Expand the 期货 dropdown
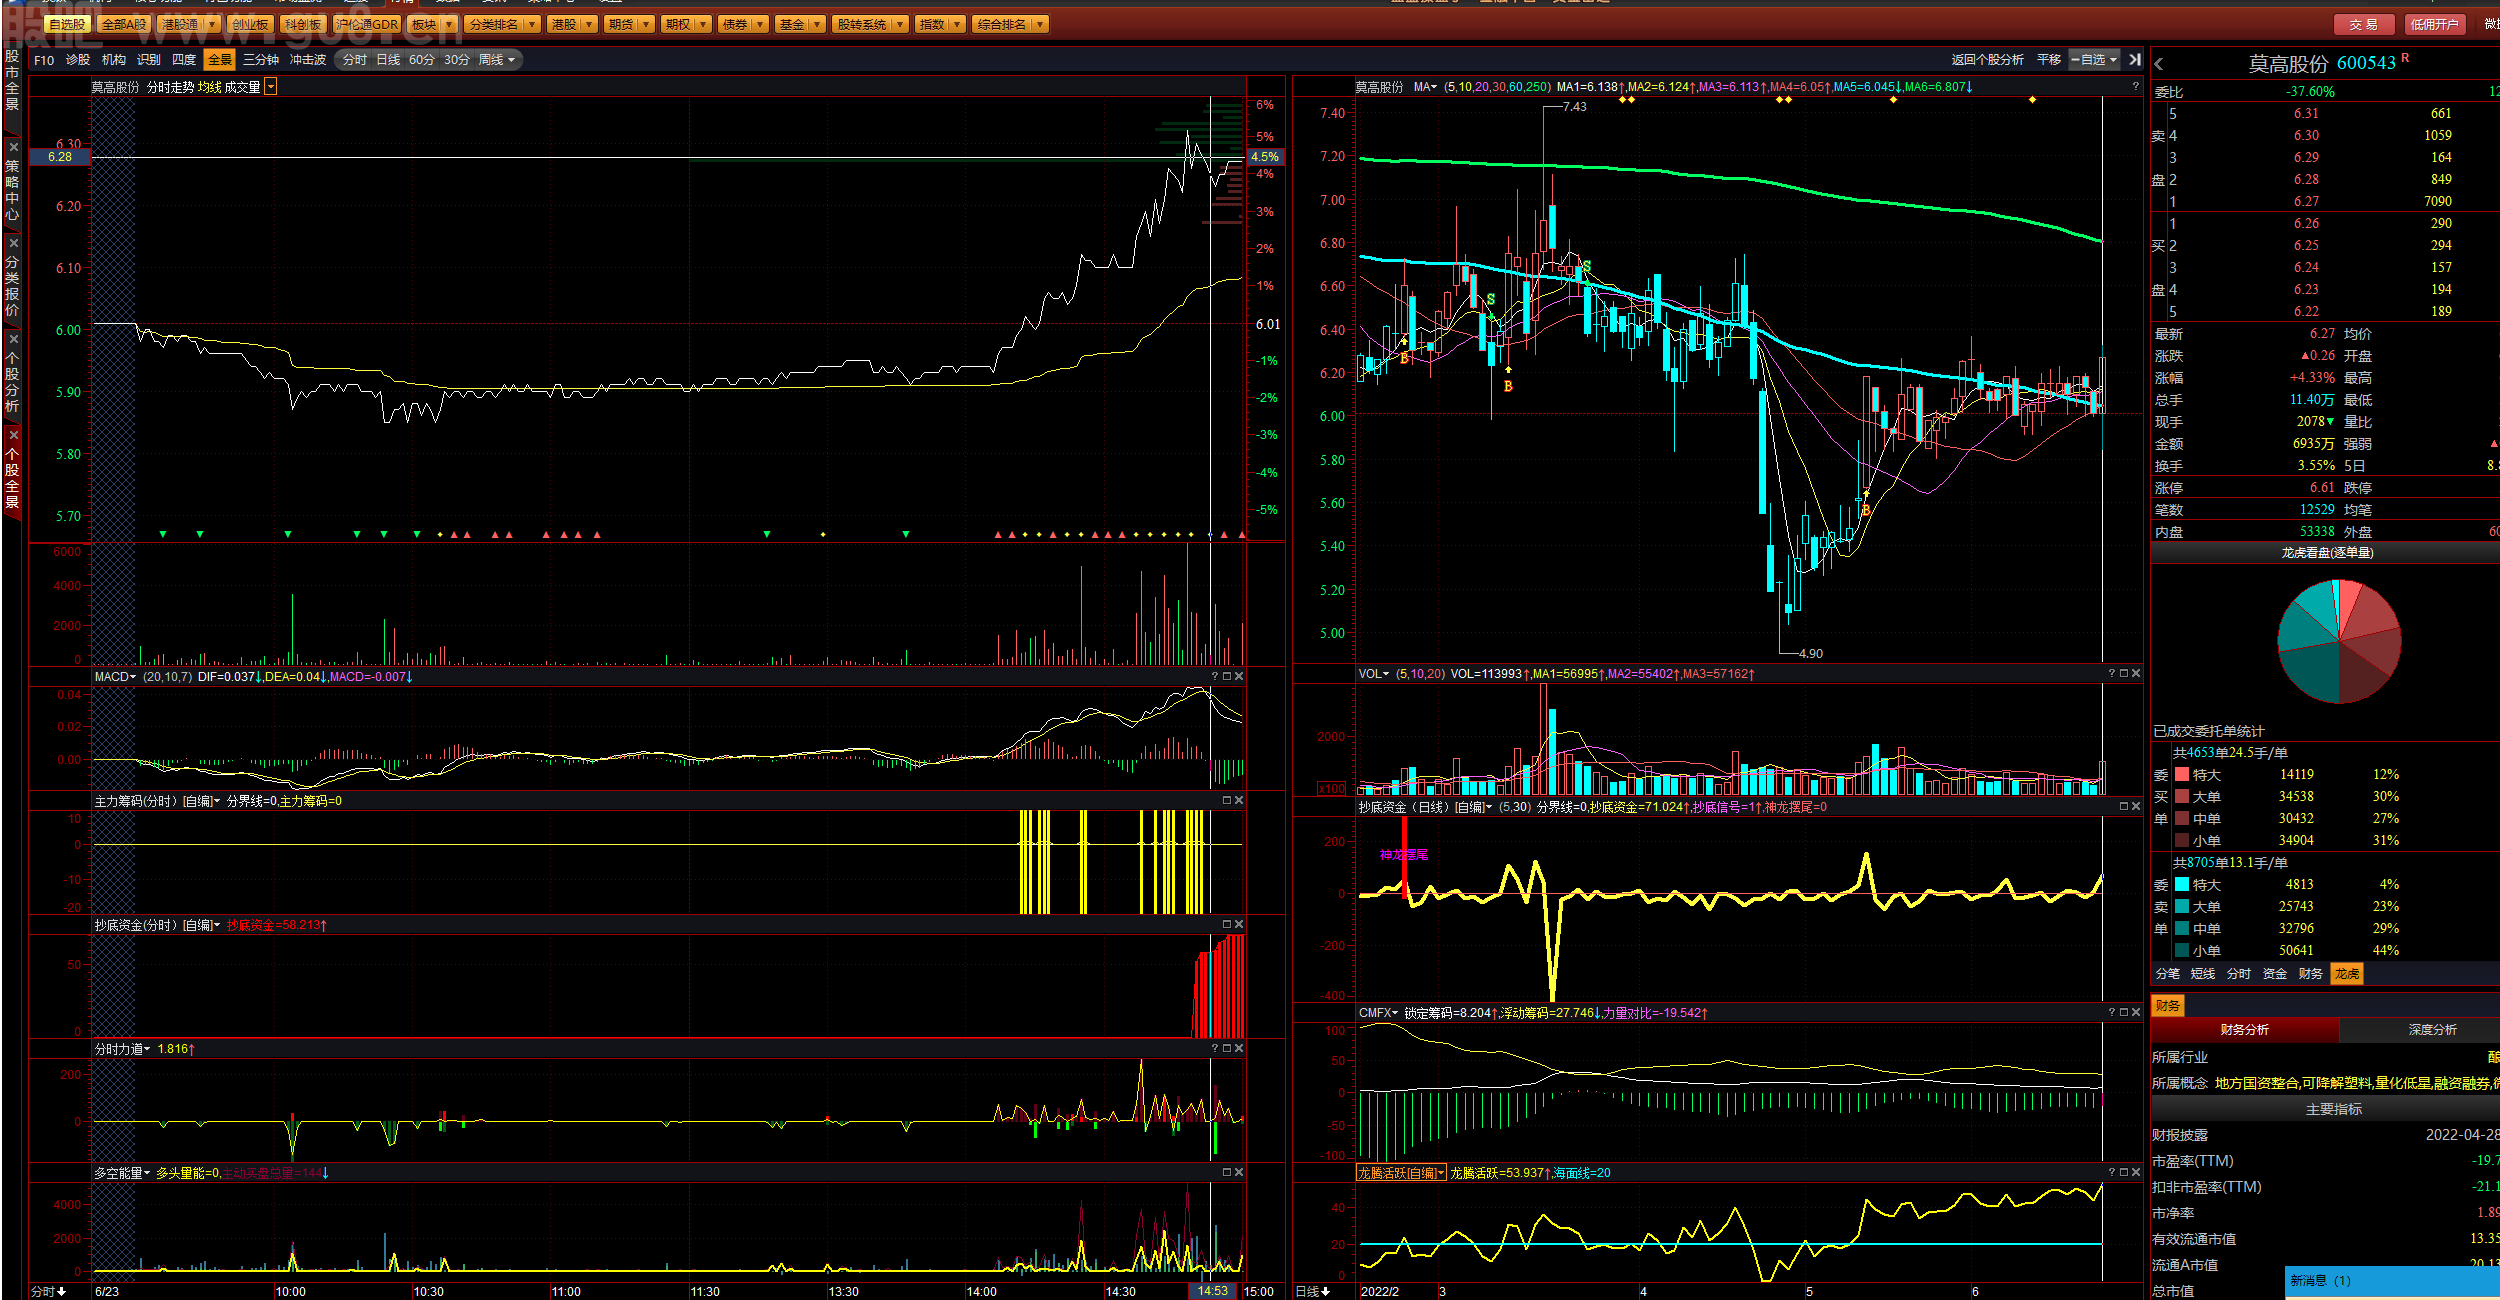The image size is (2500, 1300). [646, 25]
